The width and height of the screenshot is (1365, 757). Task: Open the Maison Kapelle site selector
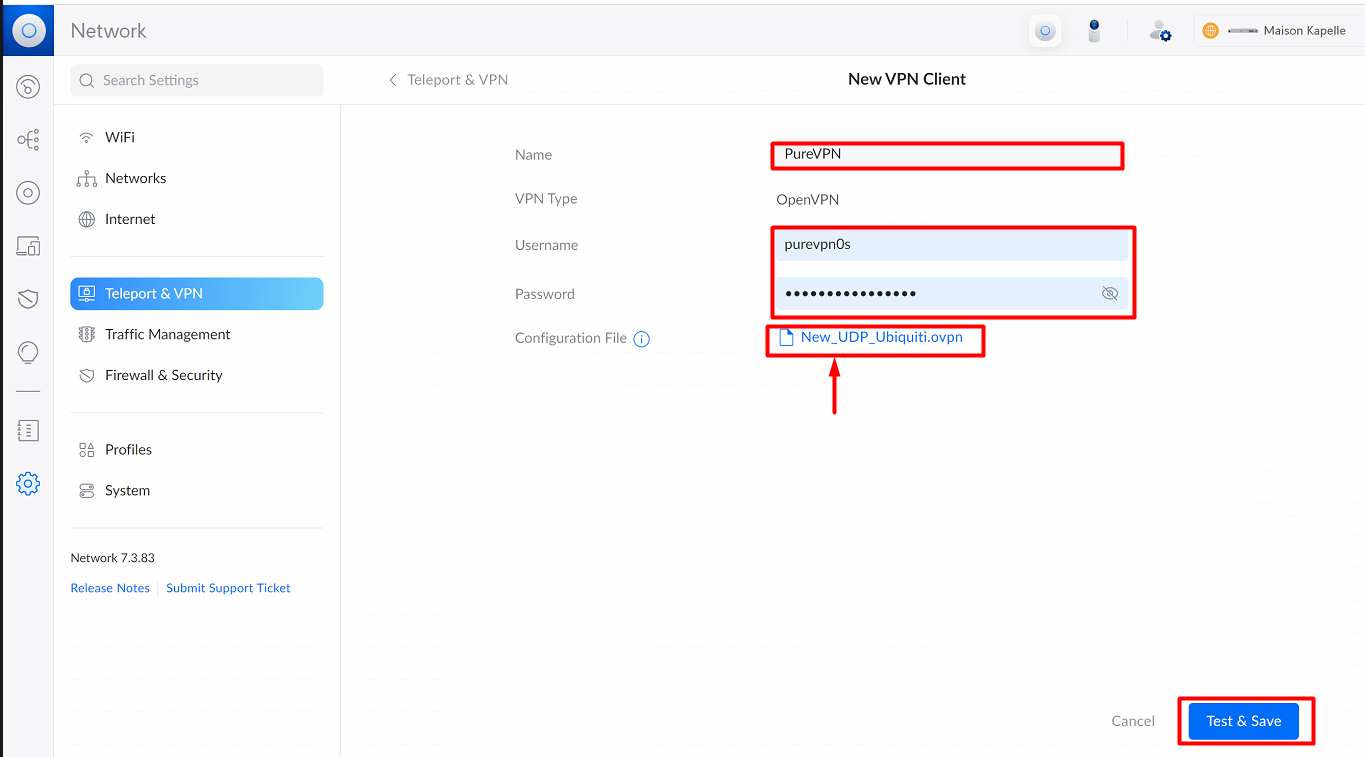pos(1280,31)
